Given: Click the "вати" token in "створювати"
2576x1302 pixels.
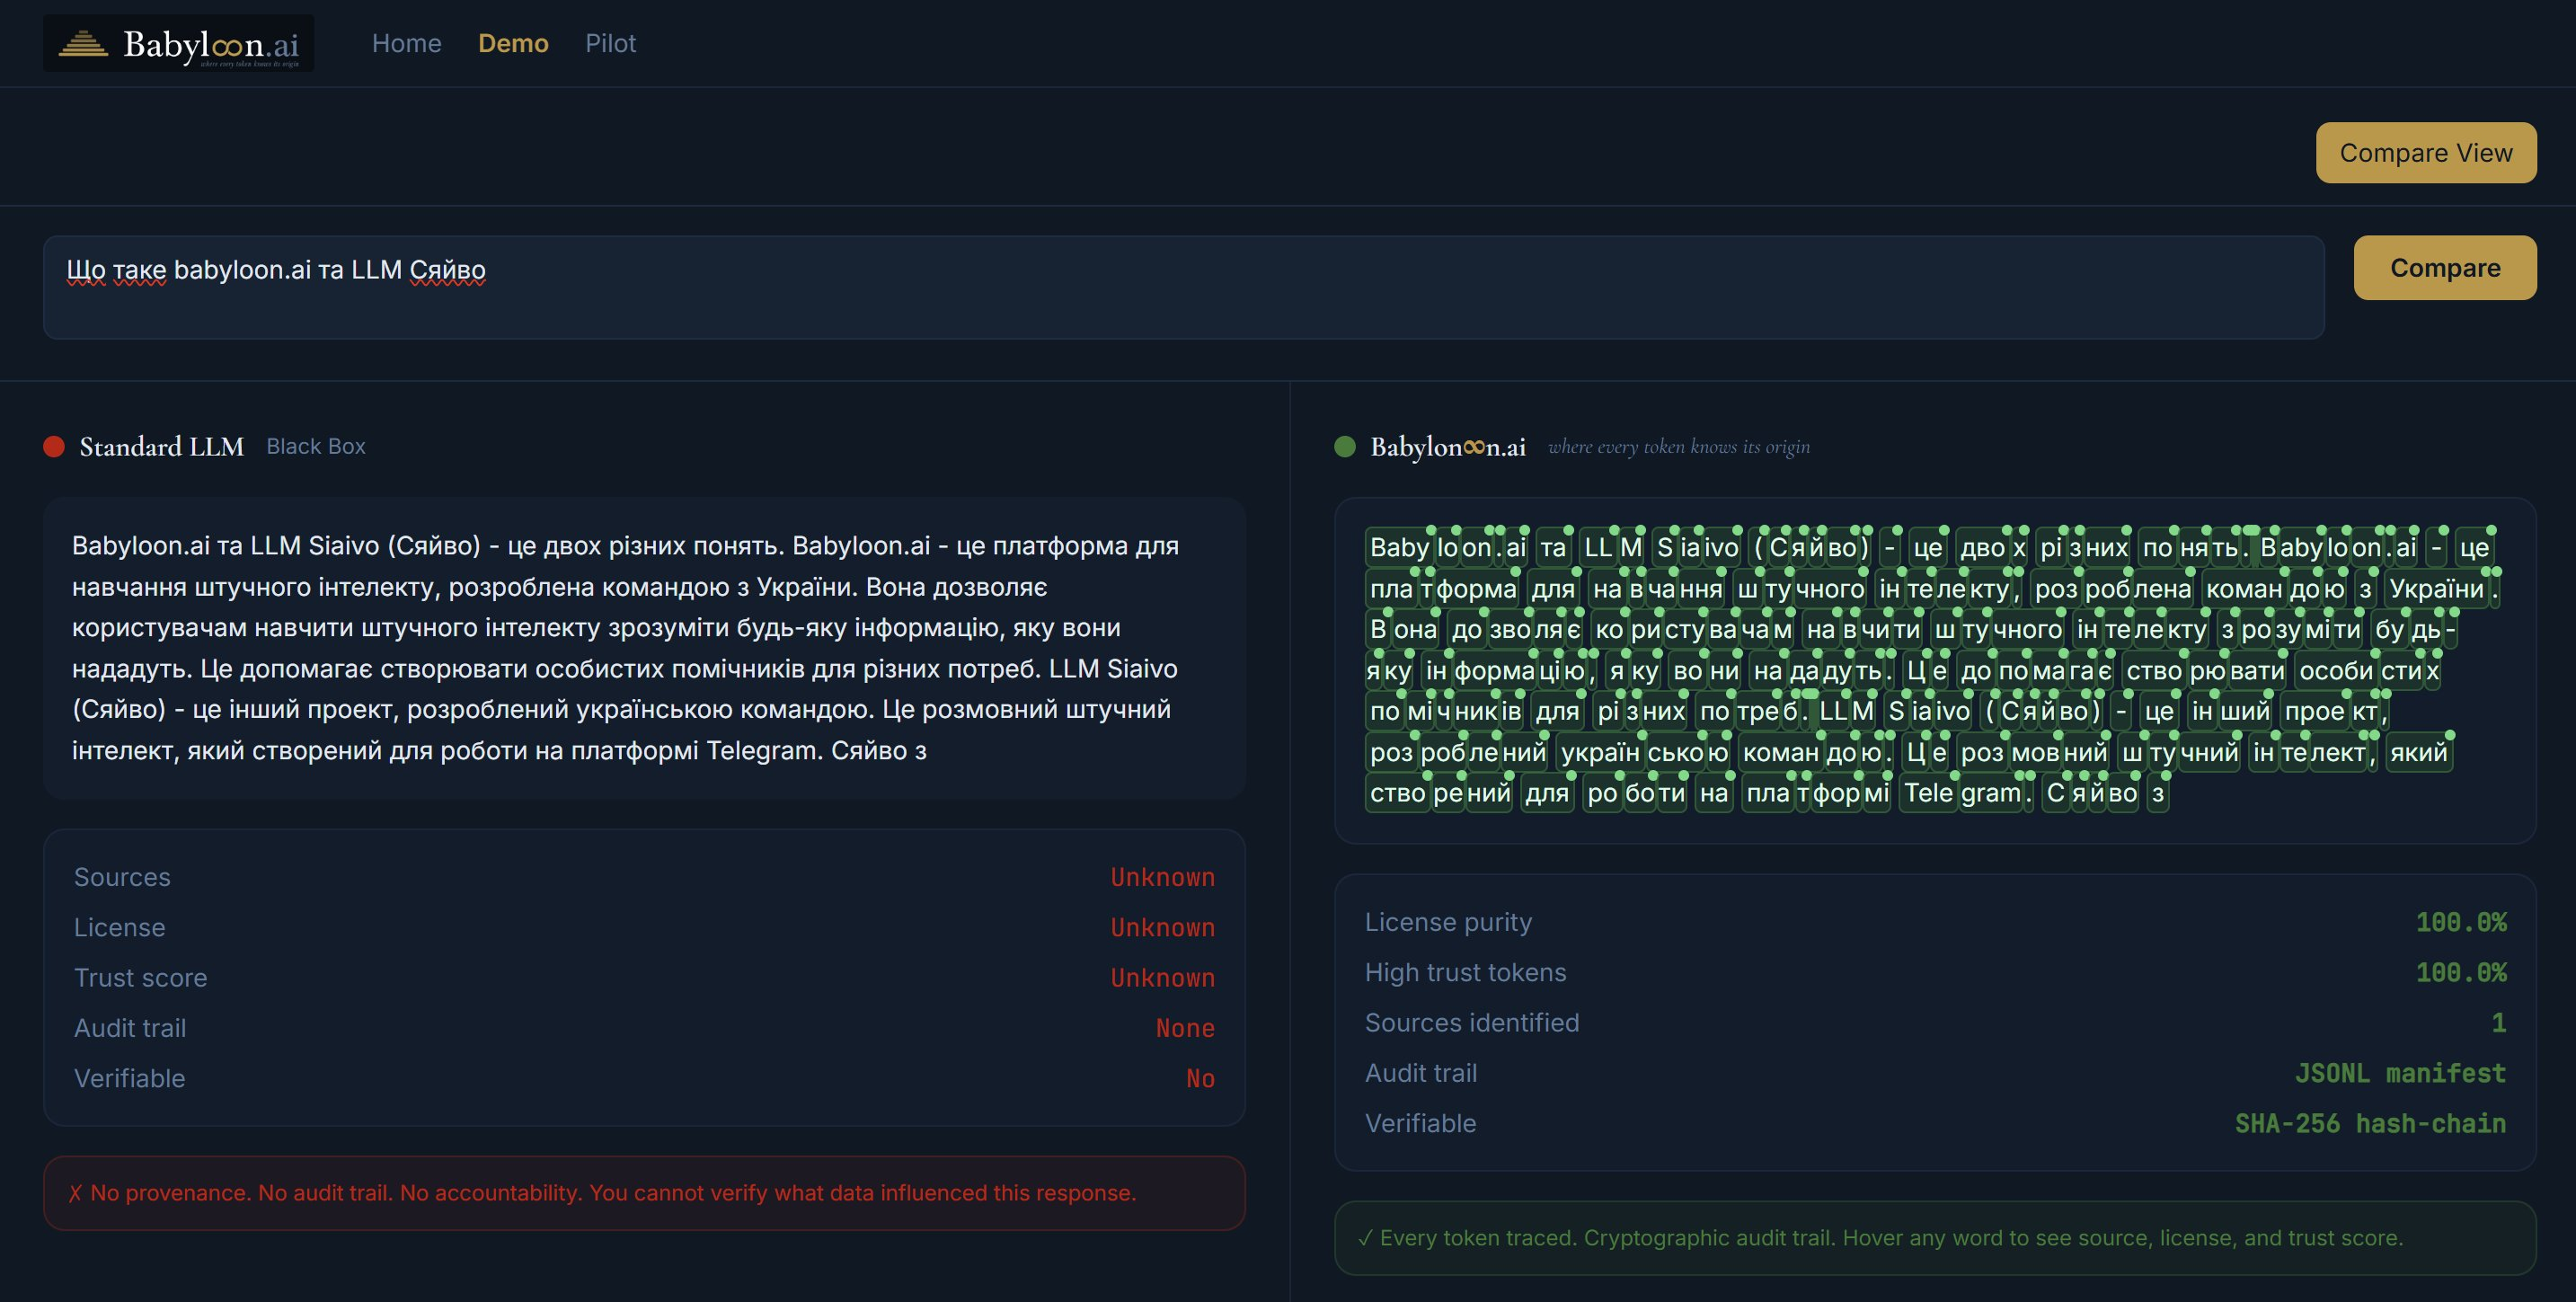Looking at the screenshot, I should point(2256,671).
